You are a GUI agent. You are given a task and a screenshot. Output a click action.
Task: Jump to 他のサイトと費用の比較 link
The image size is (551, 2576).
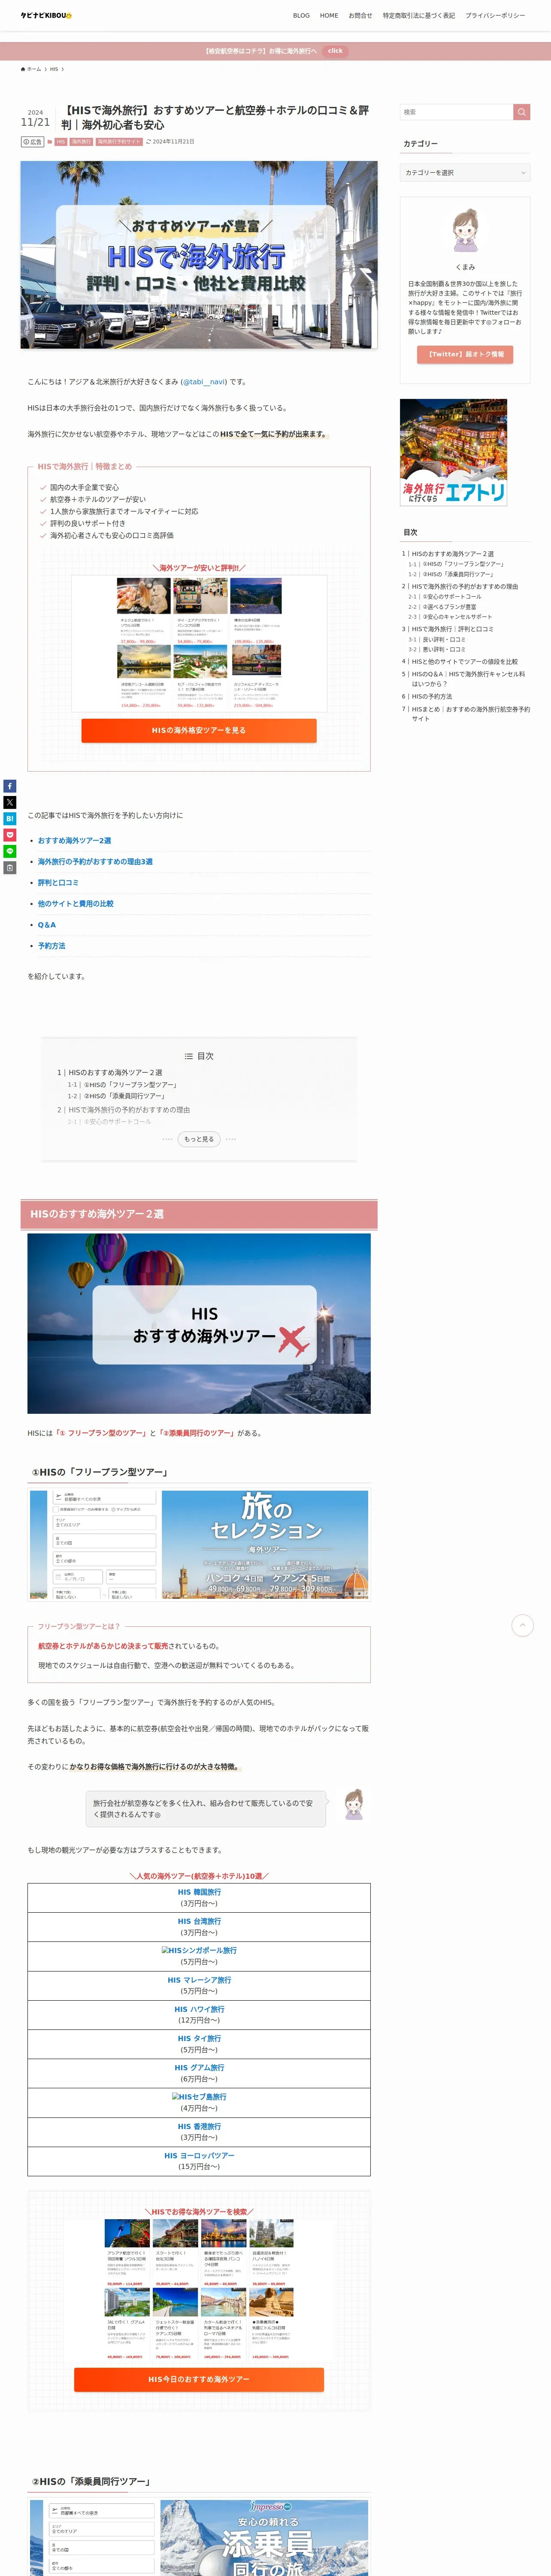pyautogui.click(x=75, y=904)
